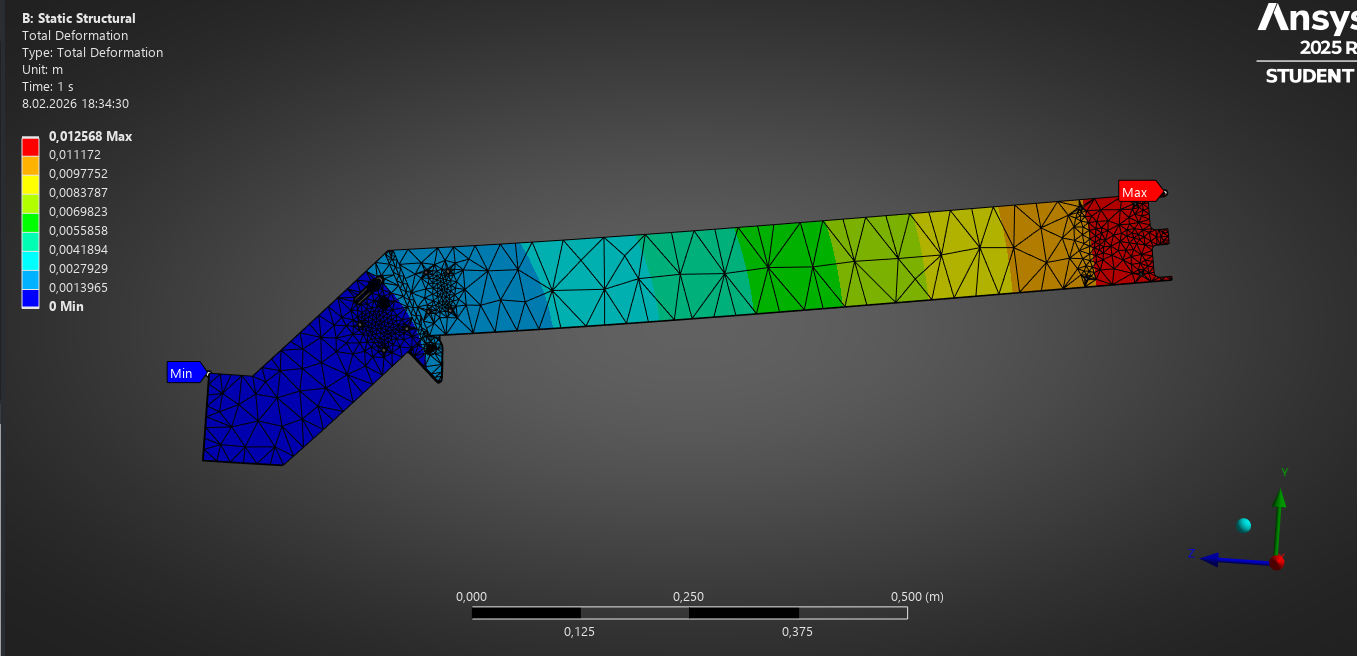Click the red X axis sphere on triad

coord(1277,562)
